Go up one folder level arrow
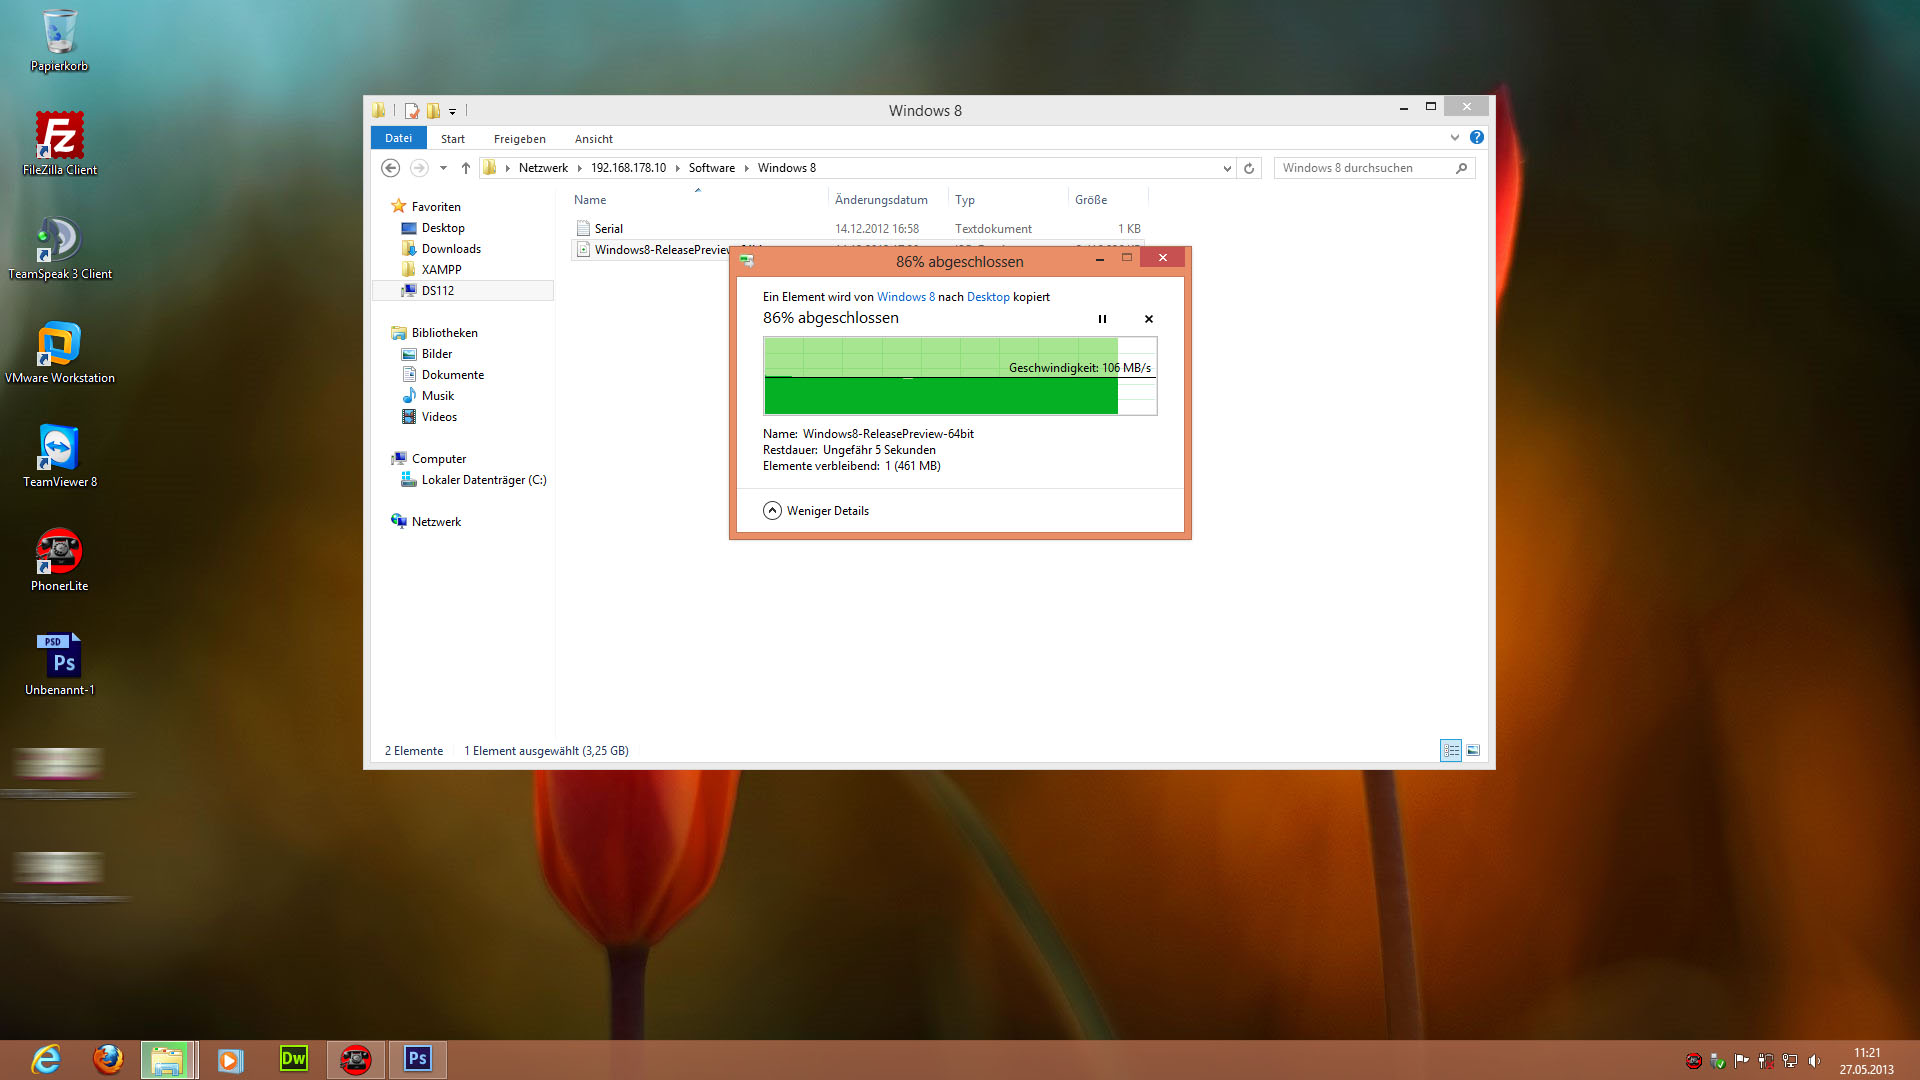 [465, 168]
